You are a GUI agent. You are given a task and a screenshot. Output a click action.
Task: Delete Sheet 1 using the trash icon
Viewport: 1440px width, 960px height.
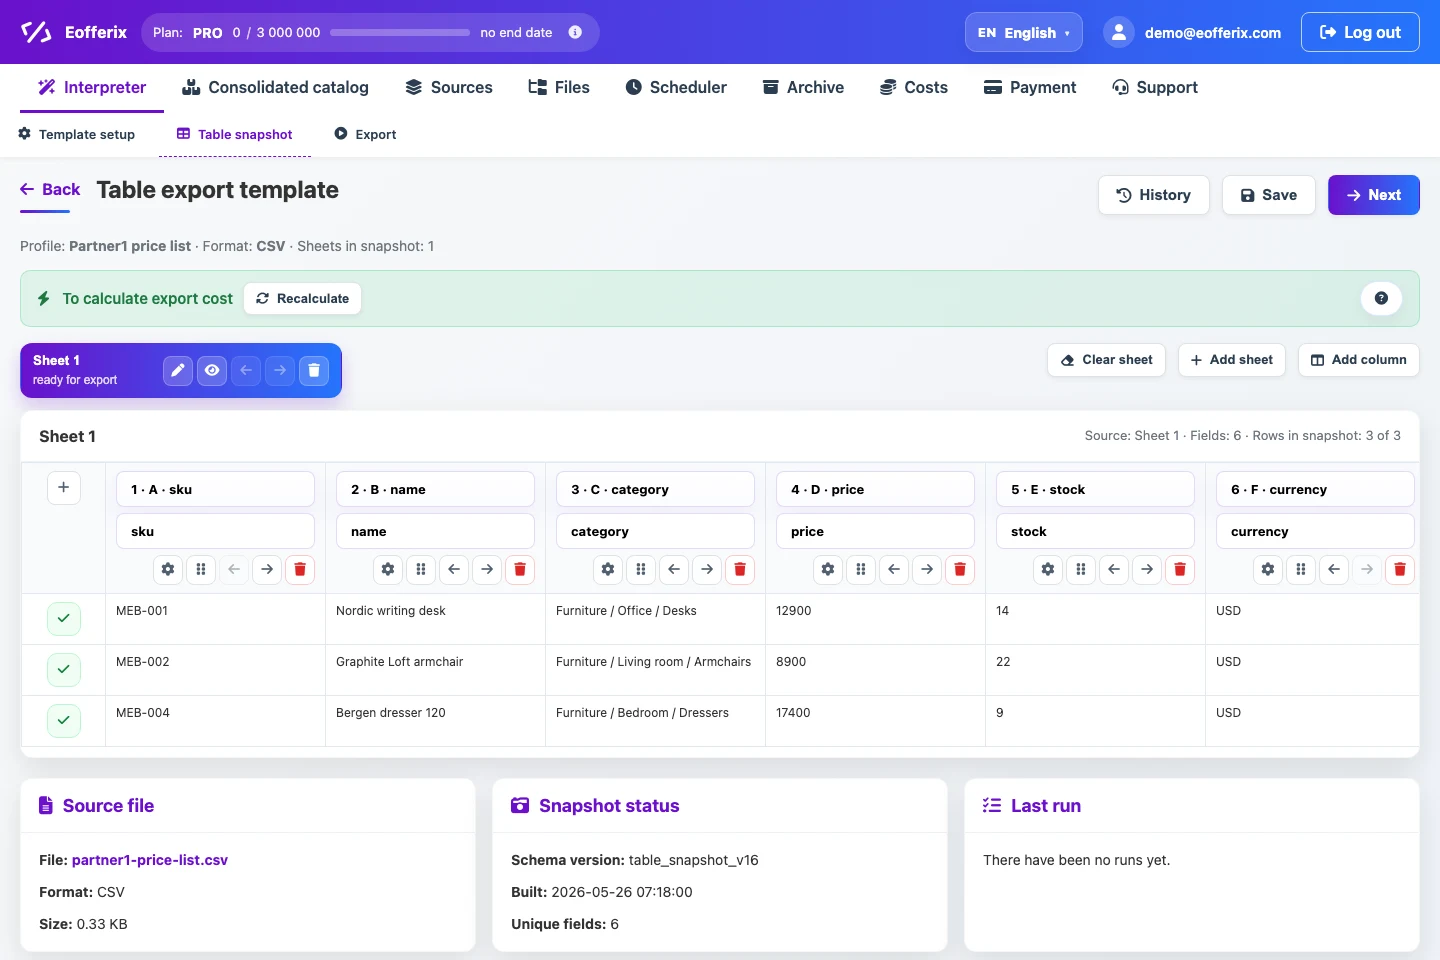coord(314,370)
